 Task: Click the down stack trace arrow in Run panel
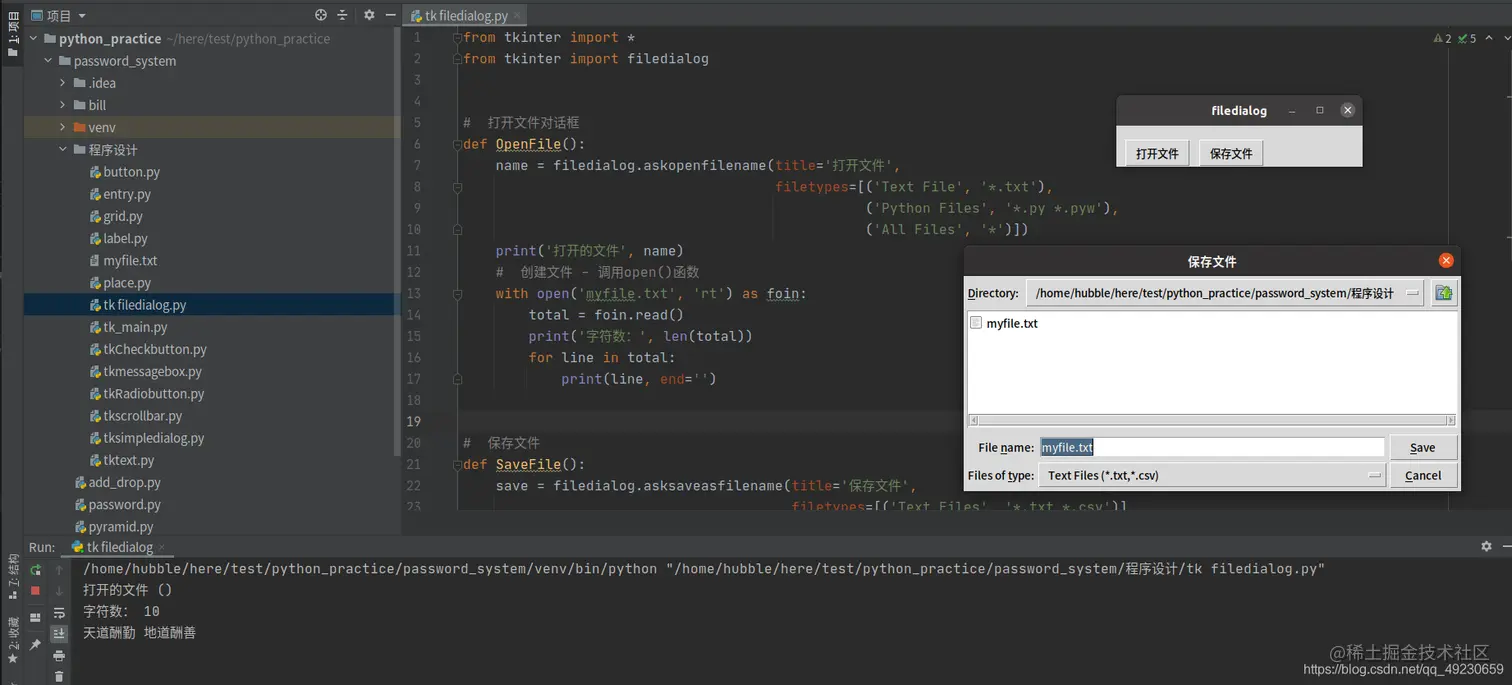(x=59, y=591)
